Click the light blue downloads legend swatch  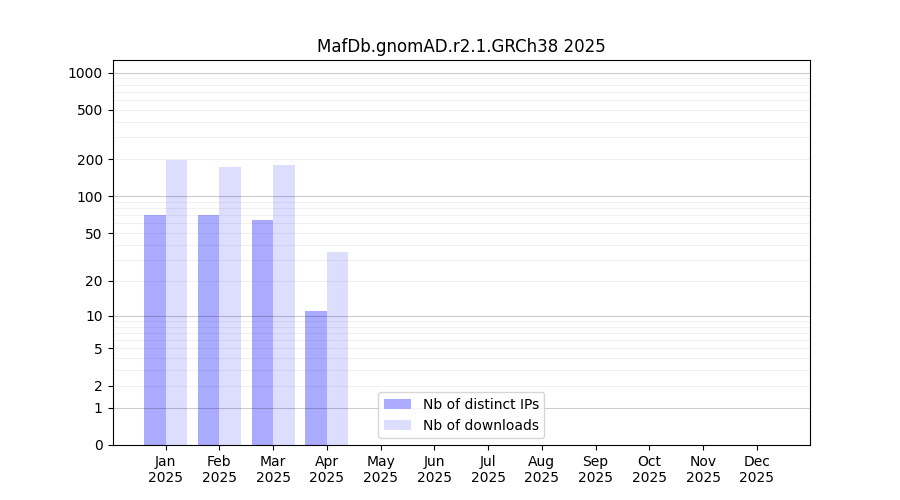(397, 425)
